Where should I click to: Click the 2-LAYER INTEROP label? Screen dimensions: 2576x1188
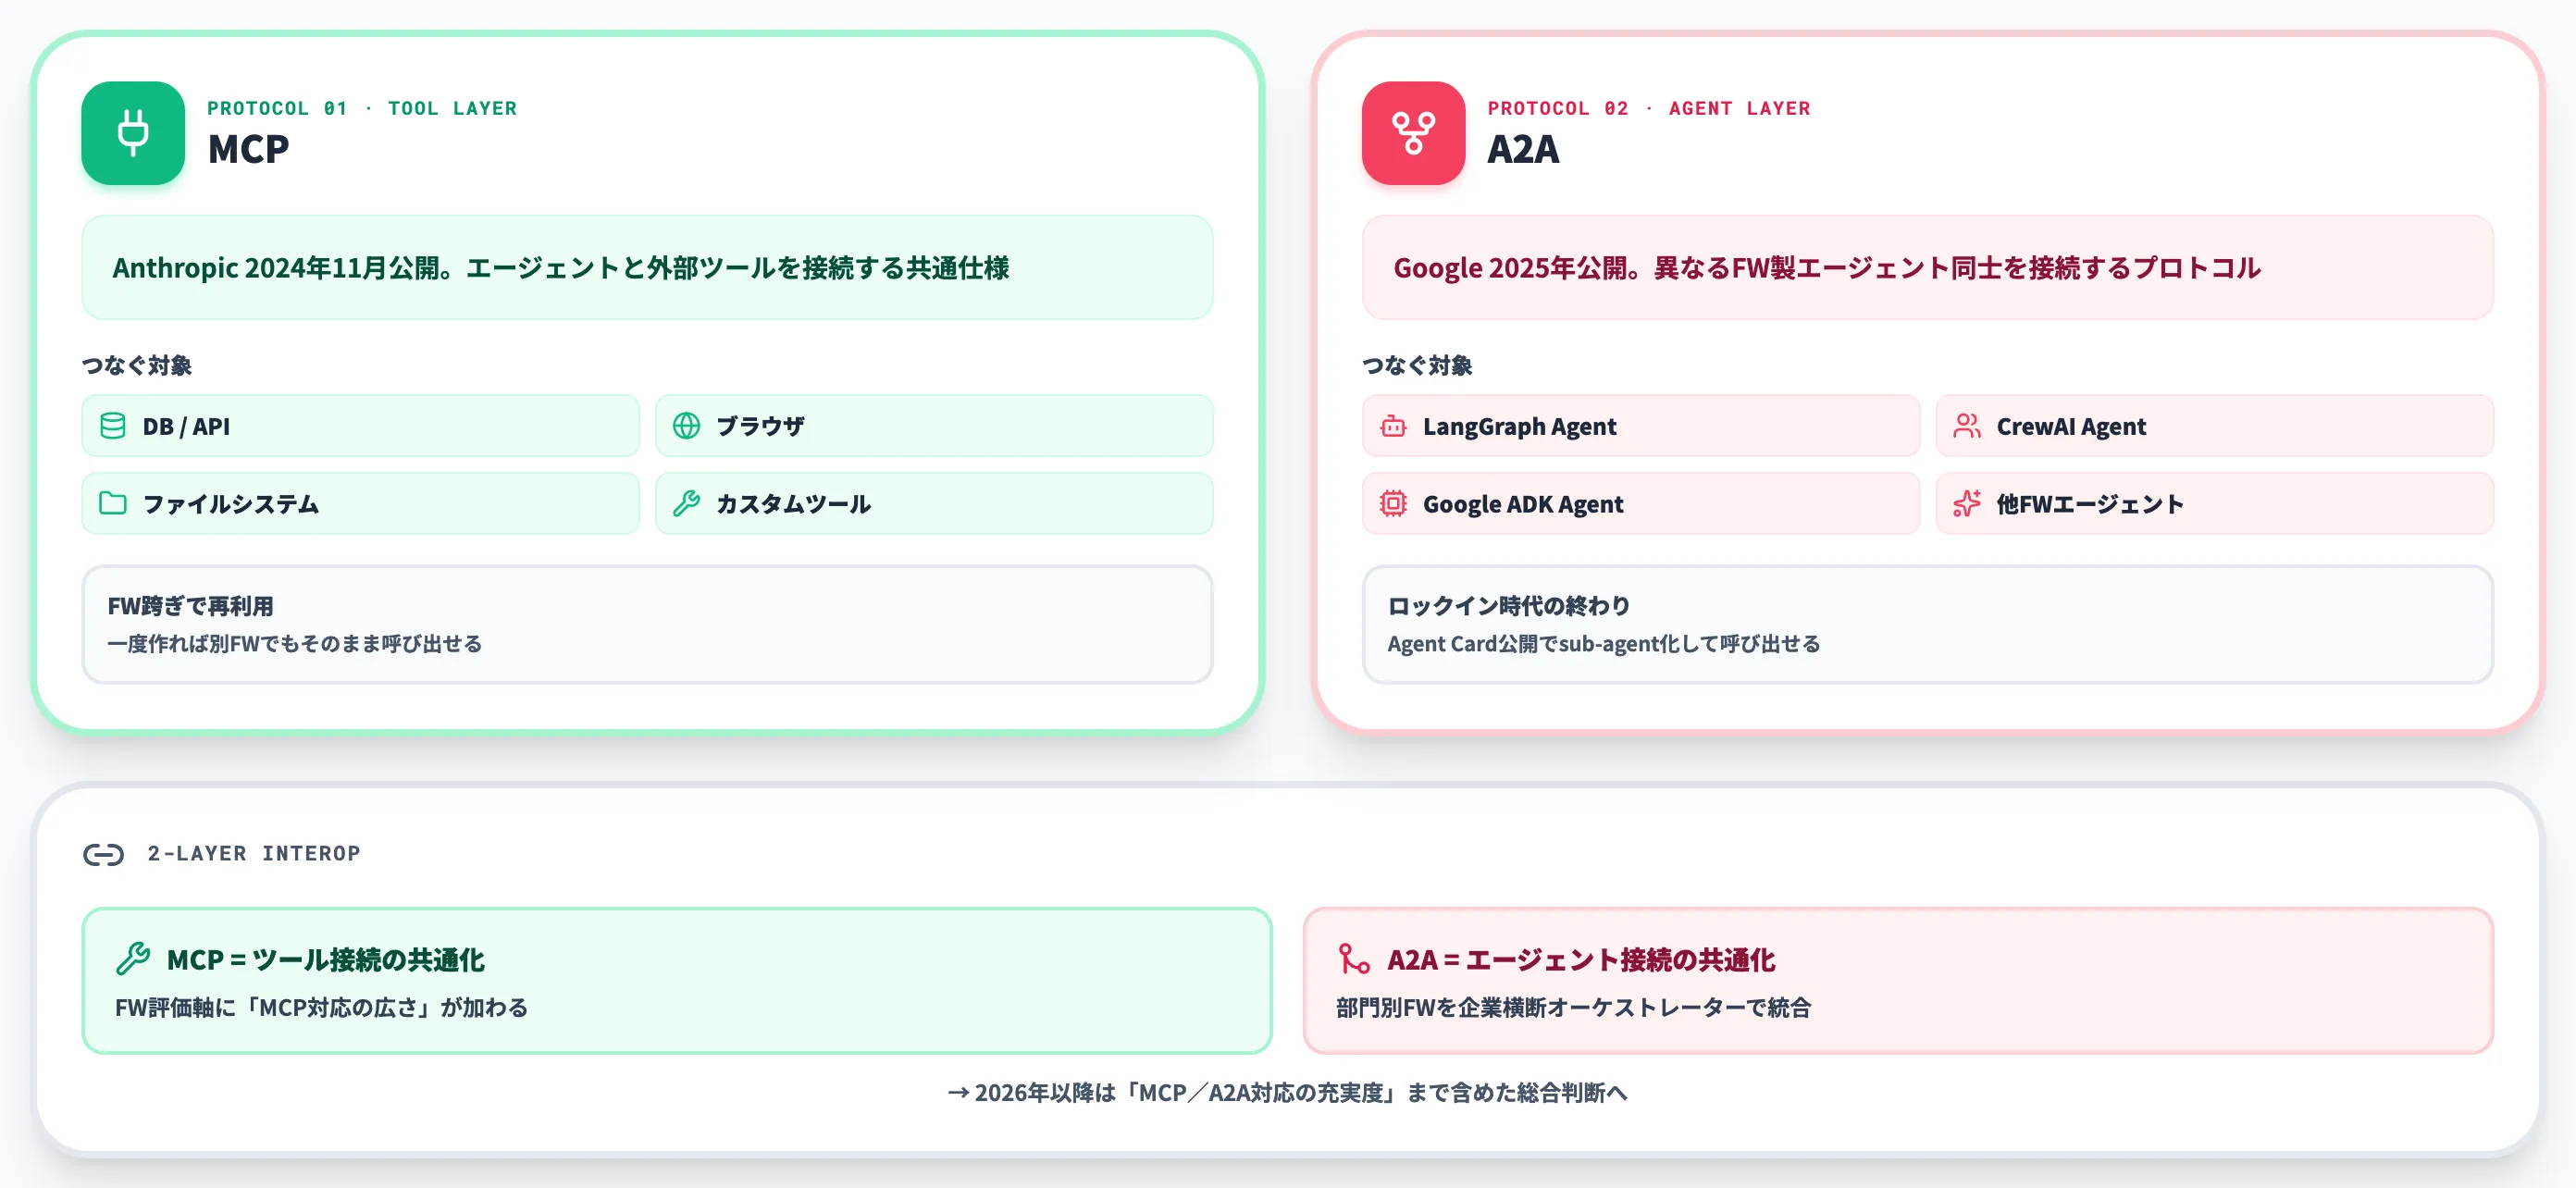[254, 853]
